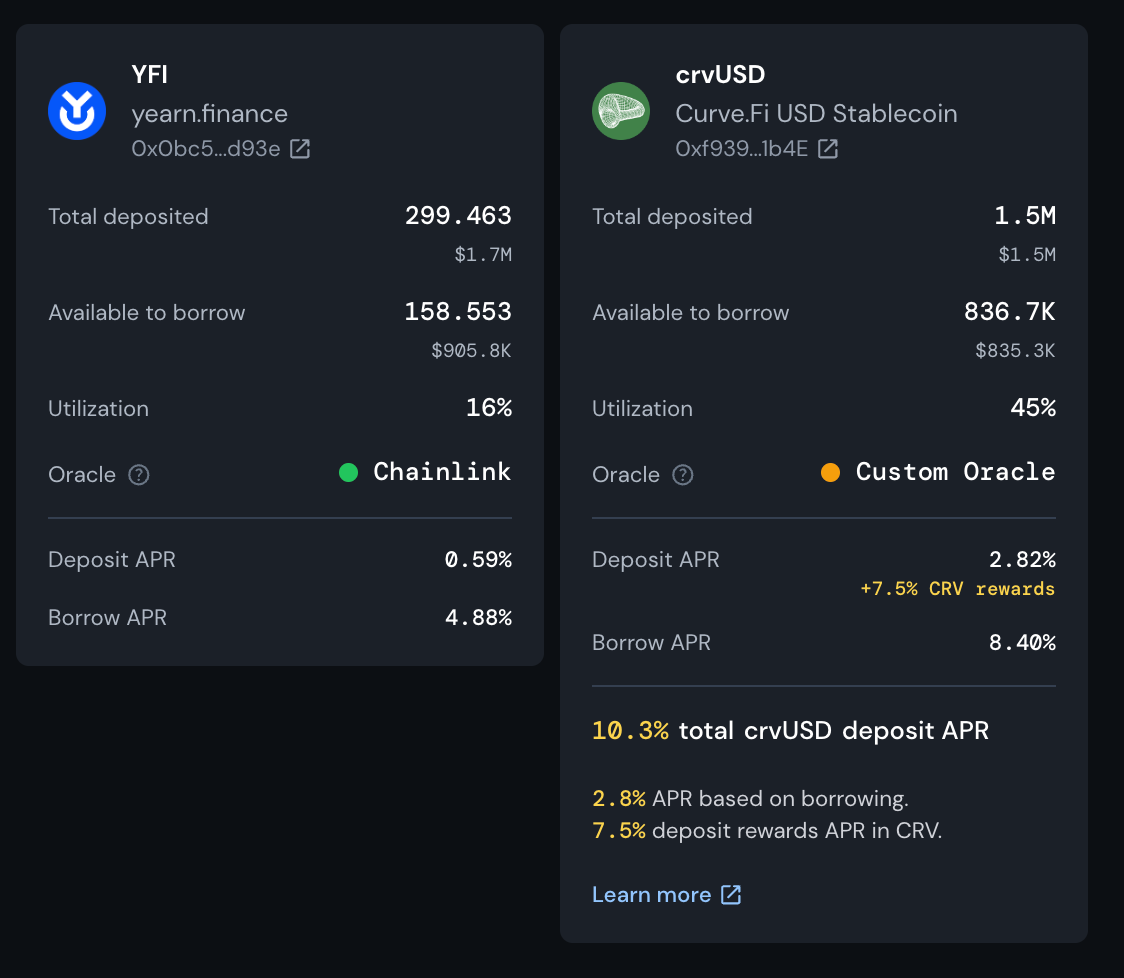Click the 2.82% deposit APR value

(x=1022, y=560)
